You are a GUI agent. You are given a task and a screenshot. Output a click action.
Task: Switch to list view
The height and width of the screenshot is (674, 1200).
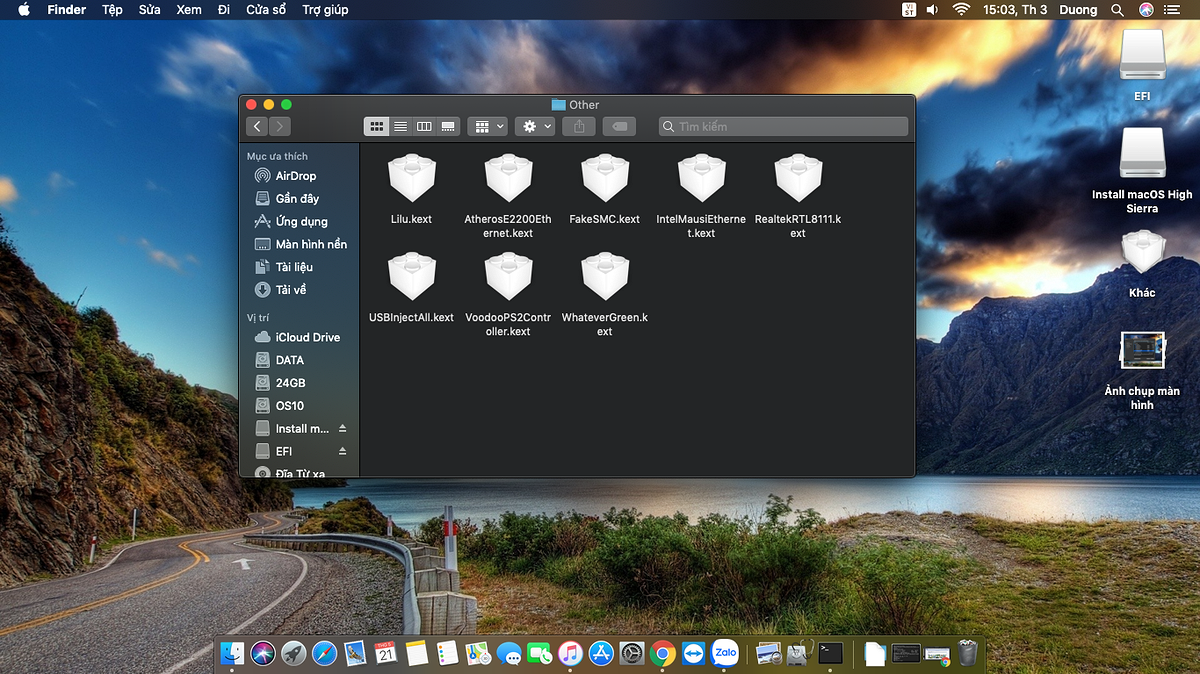tap(400, 127)
